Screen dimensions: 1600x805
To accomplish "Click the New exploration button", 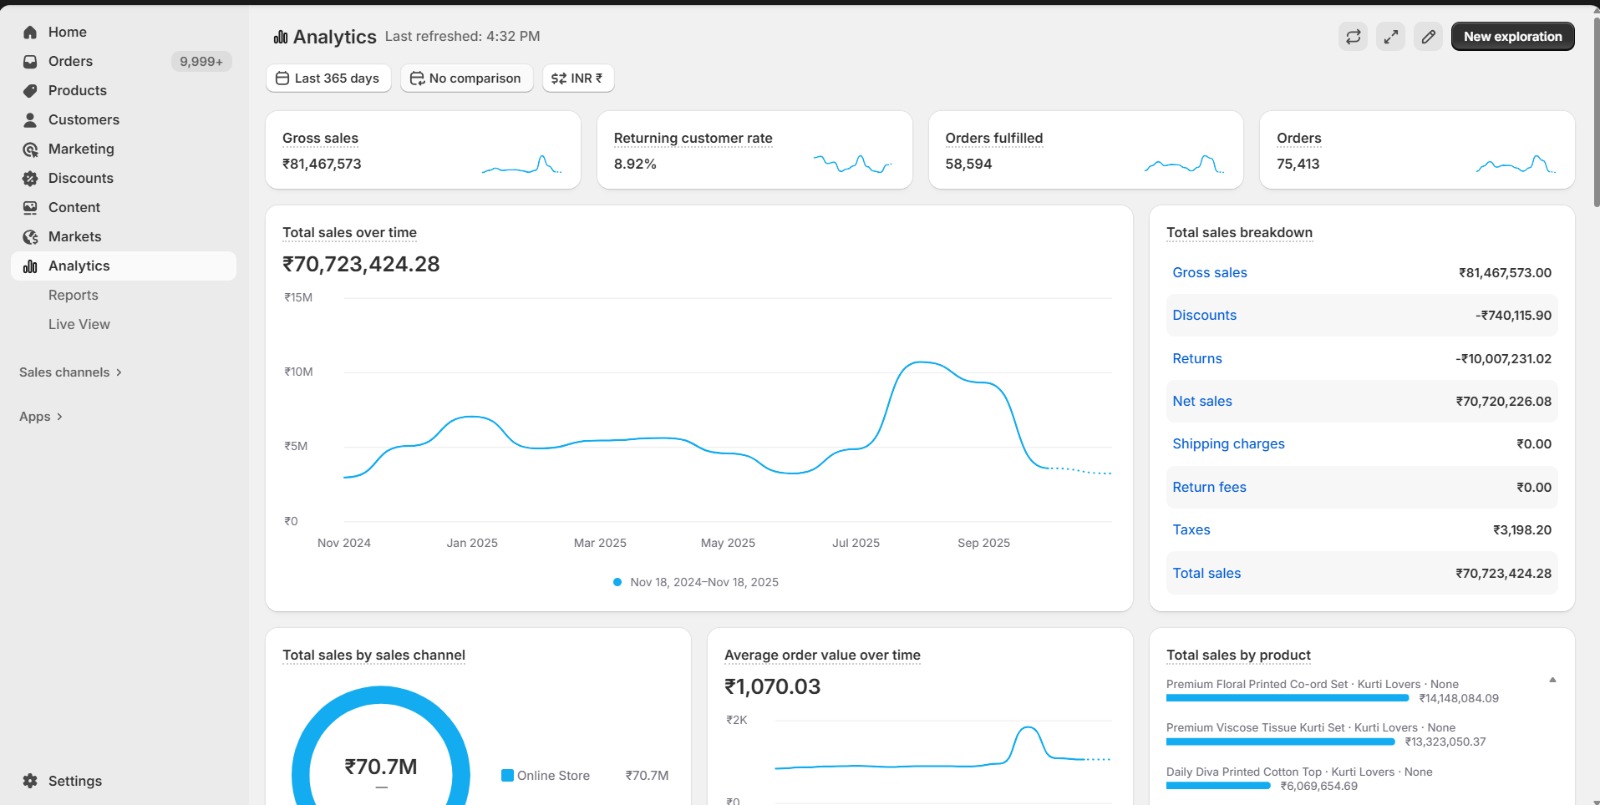I will click(1512, 37).
